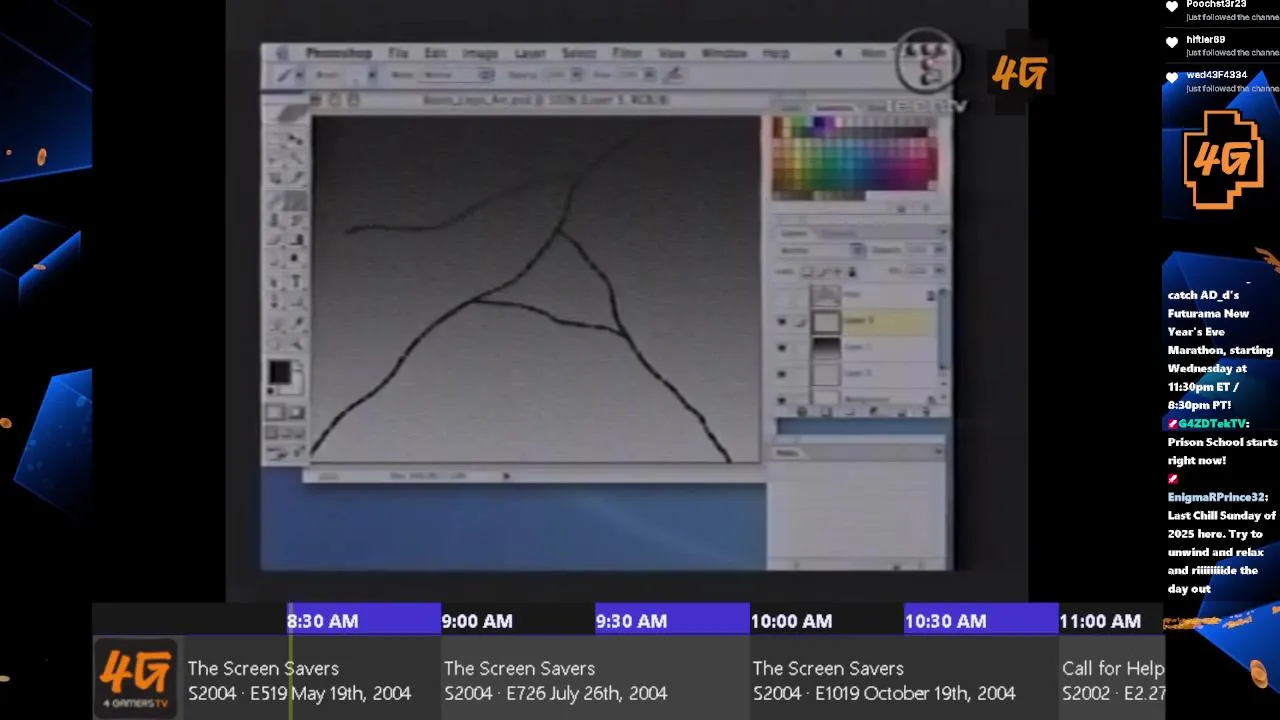
Task: Open the Flow slider arrow in options bar
Action: coord(650,75)
